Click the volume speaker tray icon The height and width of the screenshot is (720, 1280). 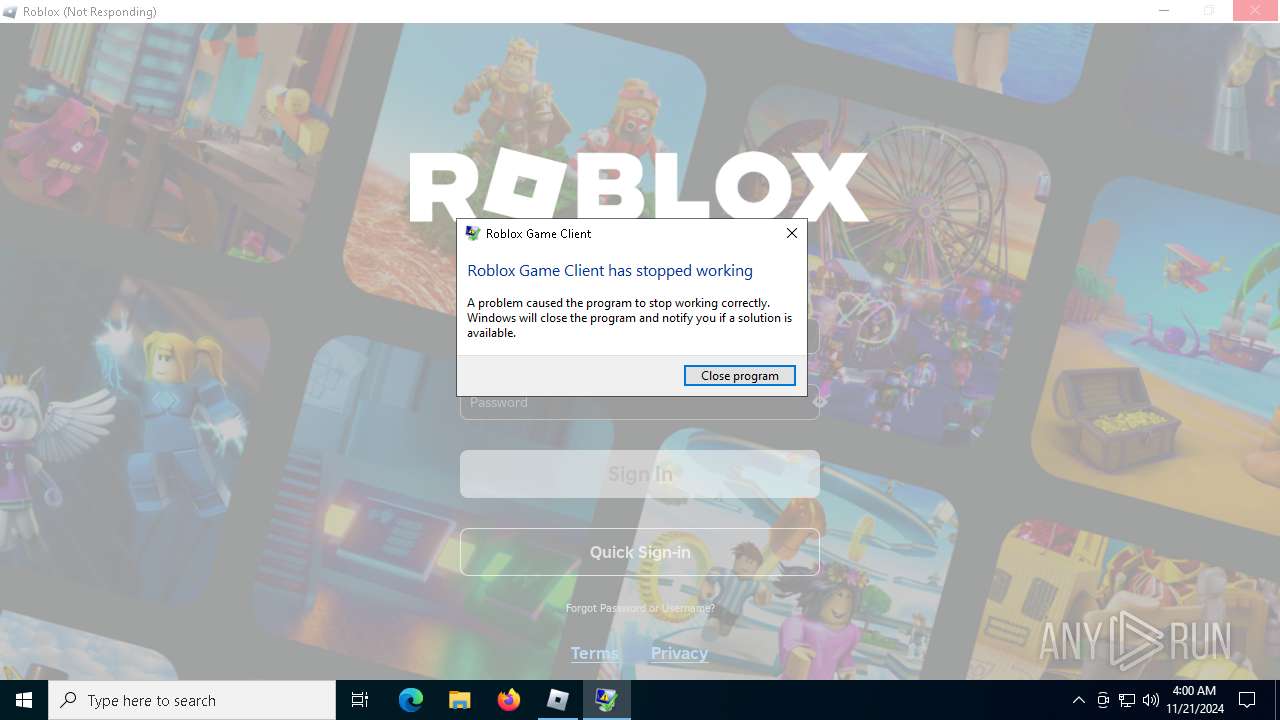[1151, 700]
